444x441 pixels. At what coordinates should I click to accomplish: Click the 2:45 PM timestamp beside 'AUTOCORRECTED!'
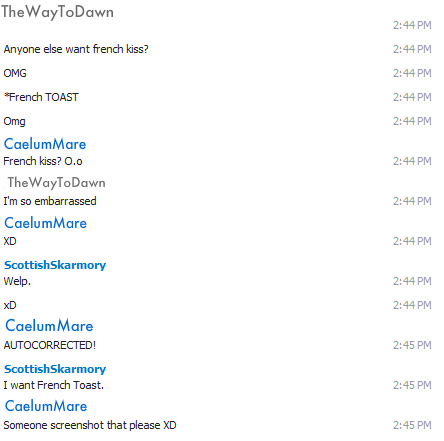coord(412,345)
